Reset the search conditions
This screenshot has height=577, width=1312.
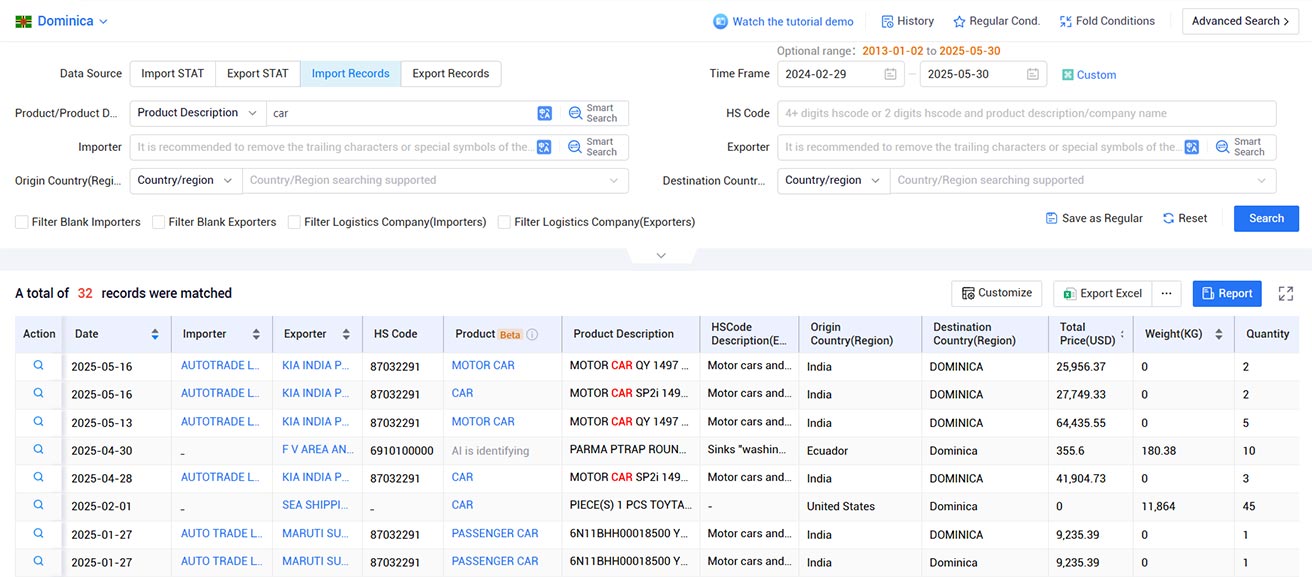click(x=1185, y=218)
